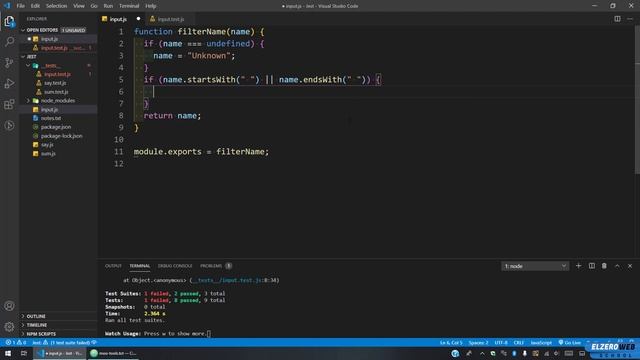Open the Selection menu

tap(56, 6)
